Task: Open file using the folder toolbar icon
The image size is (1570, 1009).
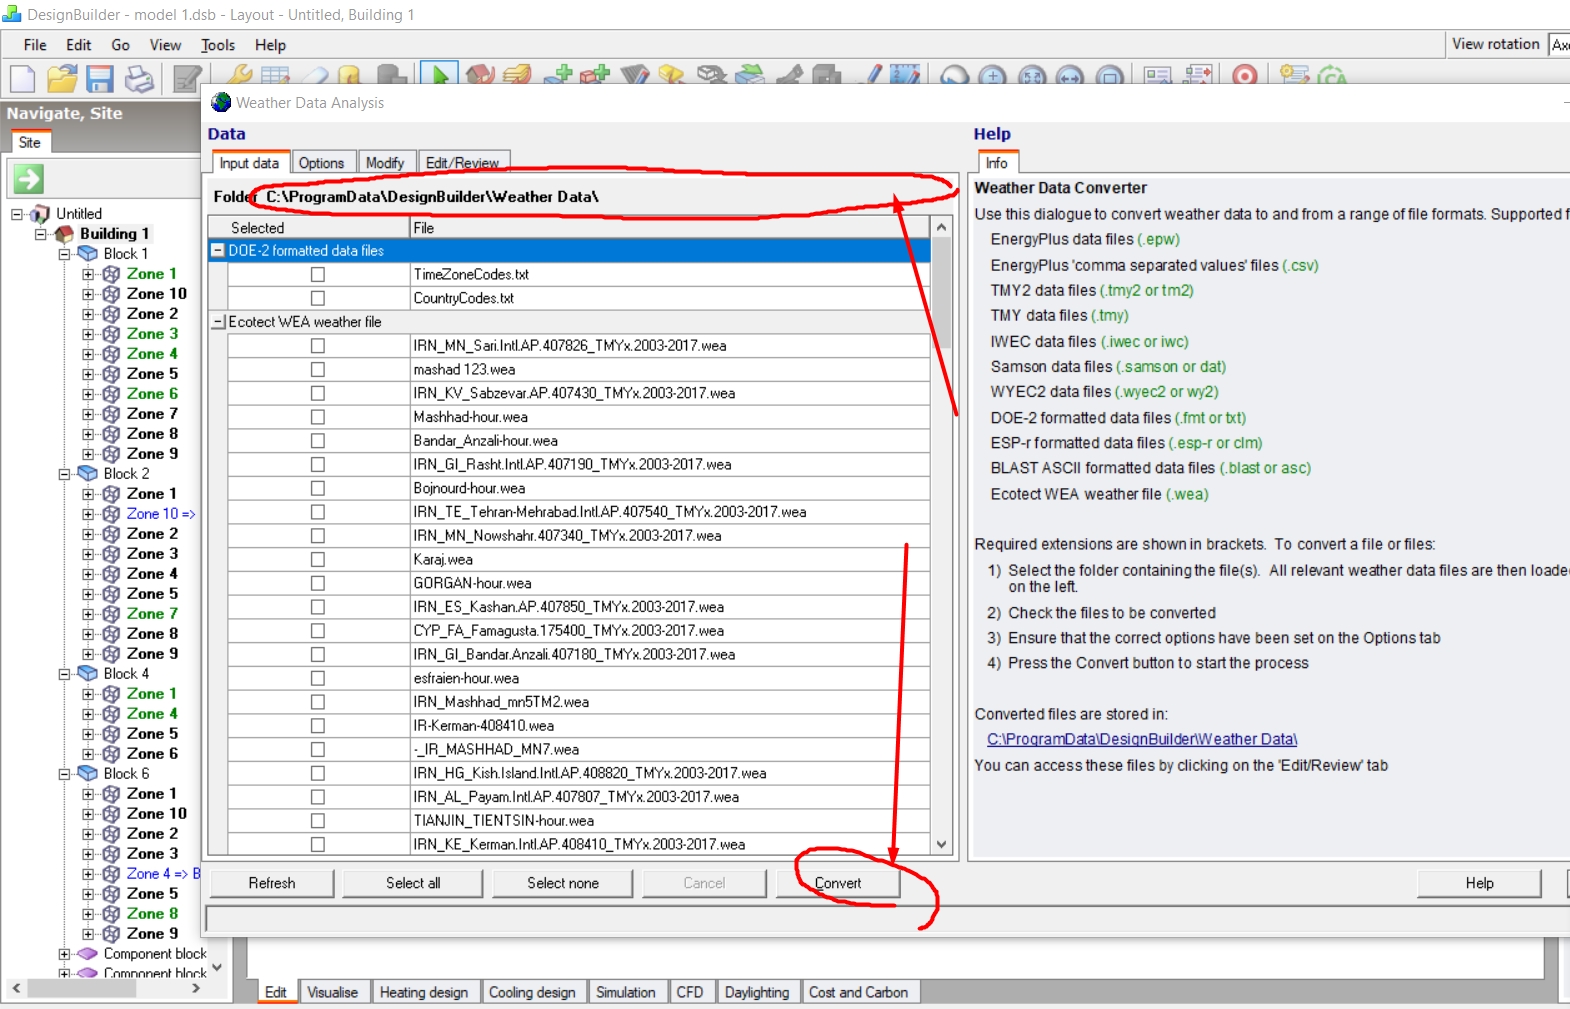Action: pos(62,78)
